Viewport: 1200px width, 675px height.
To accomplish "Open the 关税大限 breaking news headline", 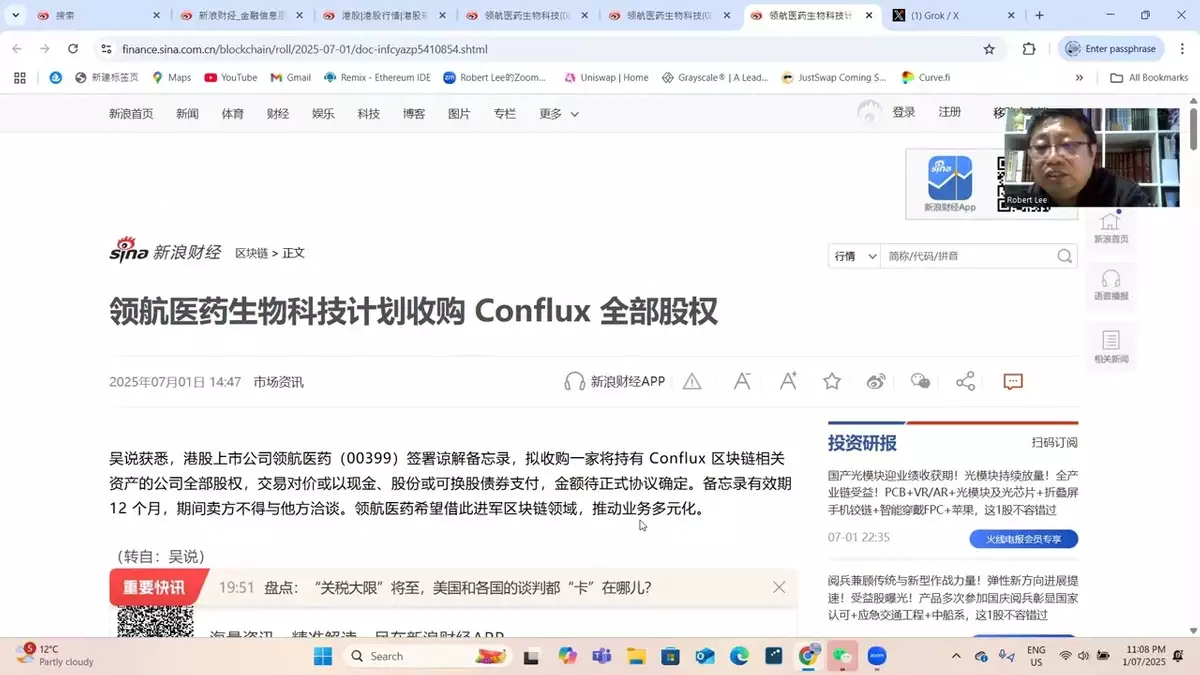I will (458, 587).
